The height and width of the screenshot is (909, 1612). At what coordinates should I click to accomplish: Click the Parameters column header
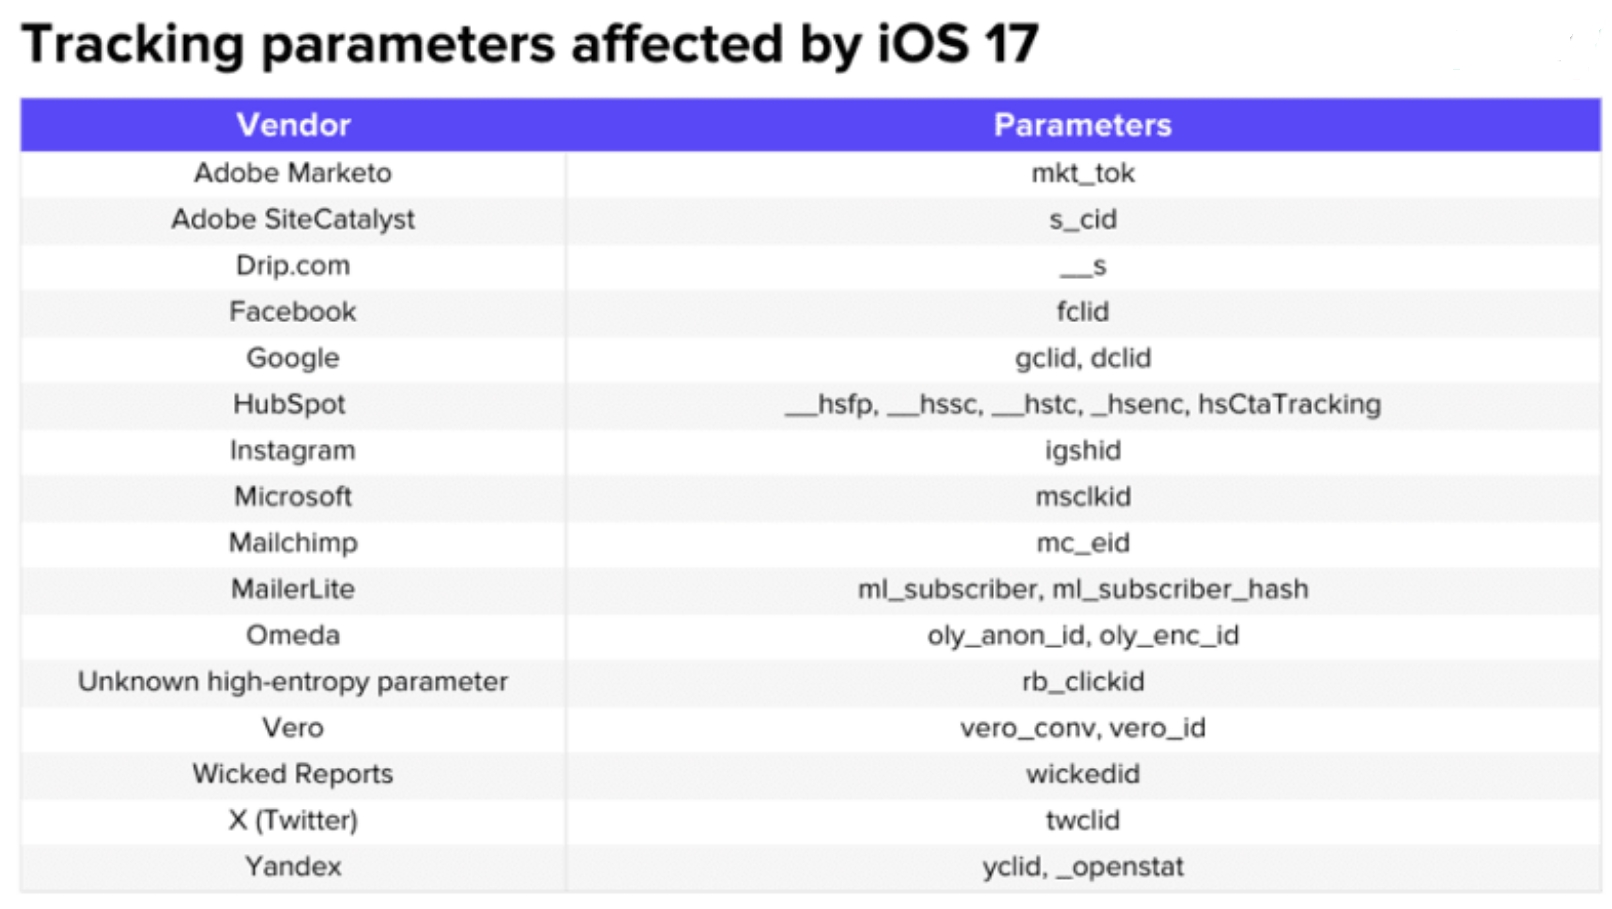click(1082, 125)
